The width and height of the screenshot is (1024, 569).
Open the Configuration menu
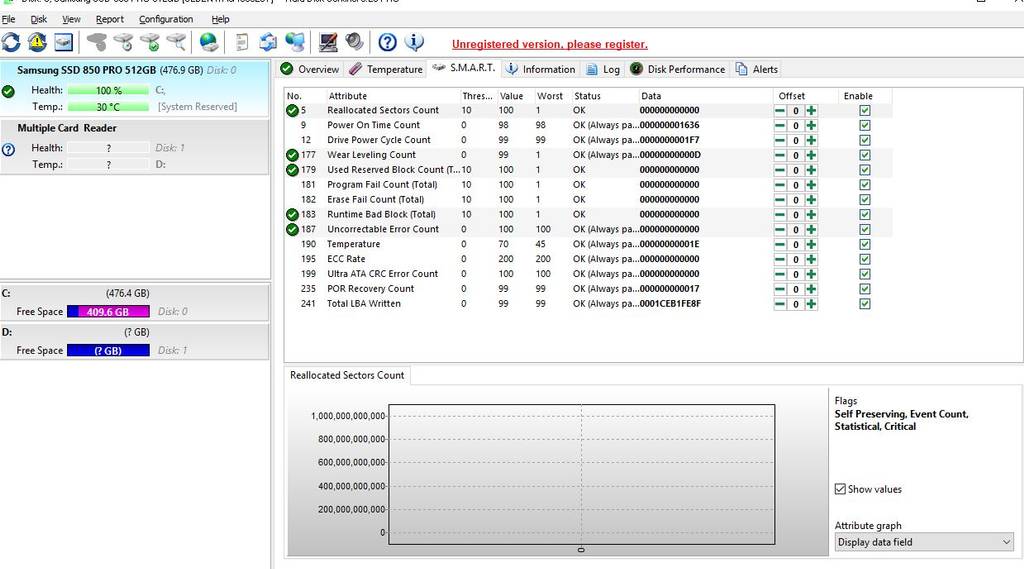pos(166,19)
